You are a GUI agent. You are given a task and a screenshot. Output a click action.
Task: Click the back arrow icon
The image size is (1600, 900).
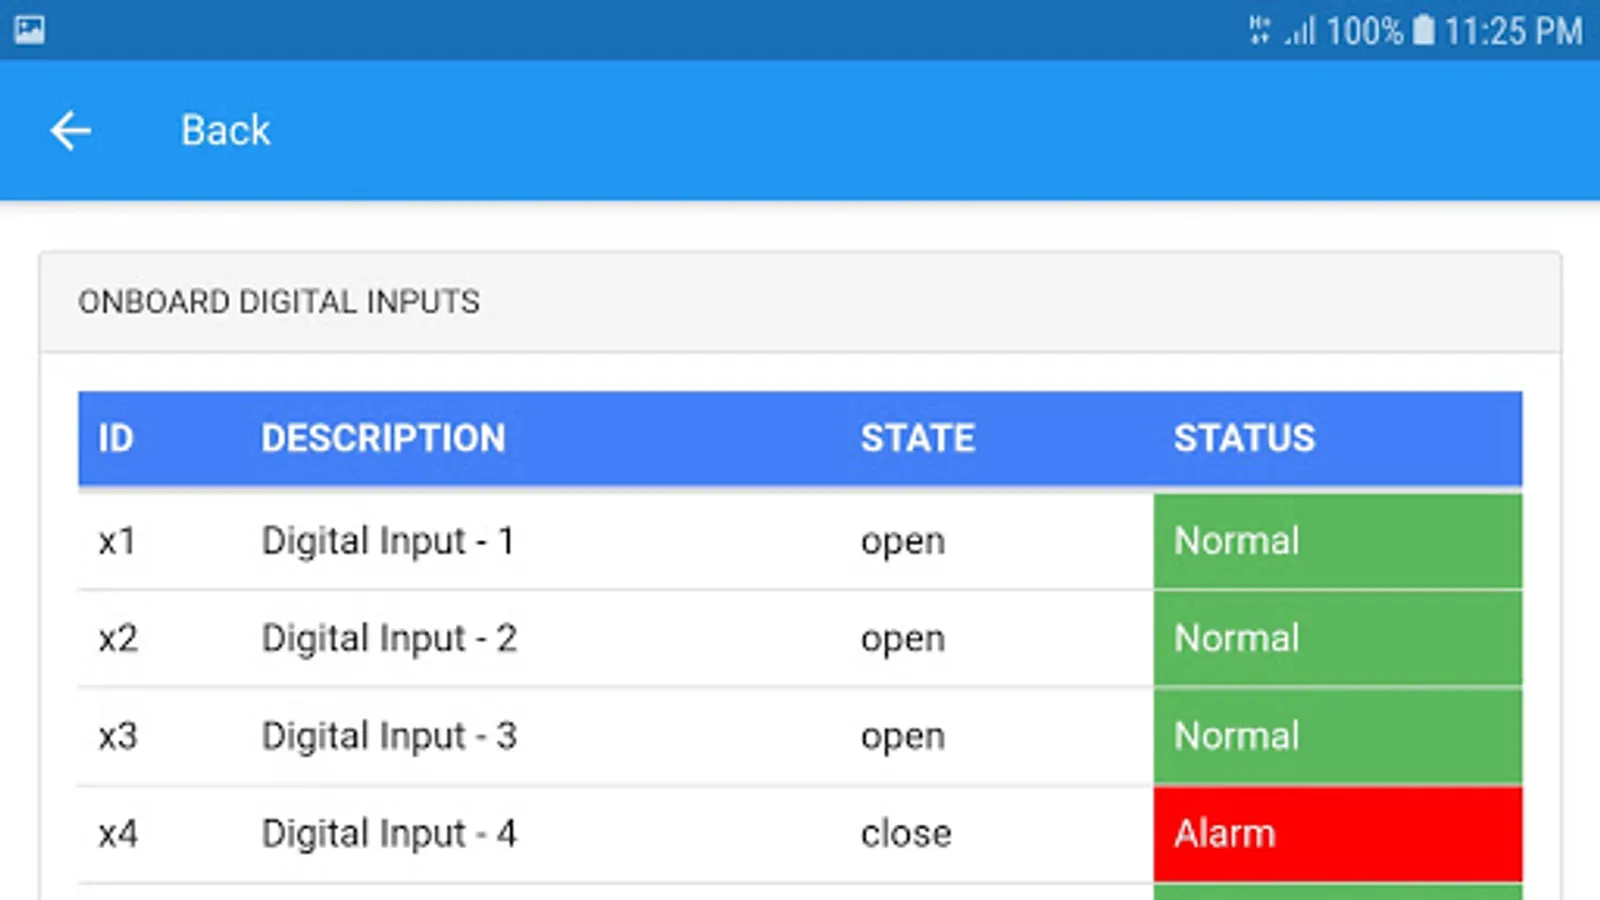click(71, 130)
